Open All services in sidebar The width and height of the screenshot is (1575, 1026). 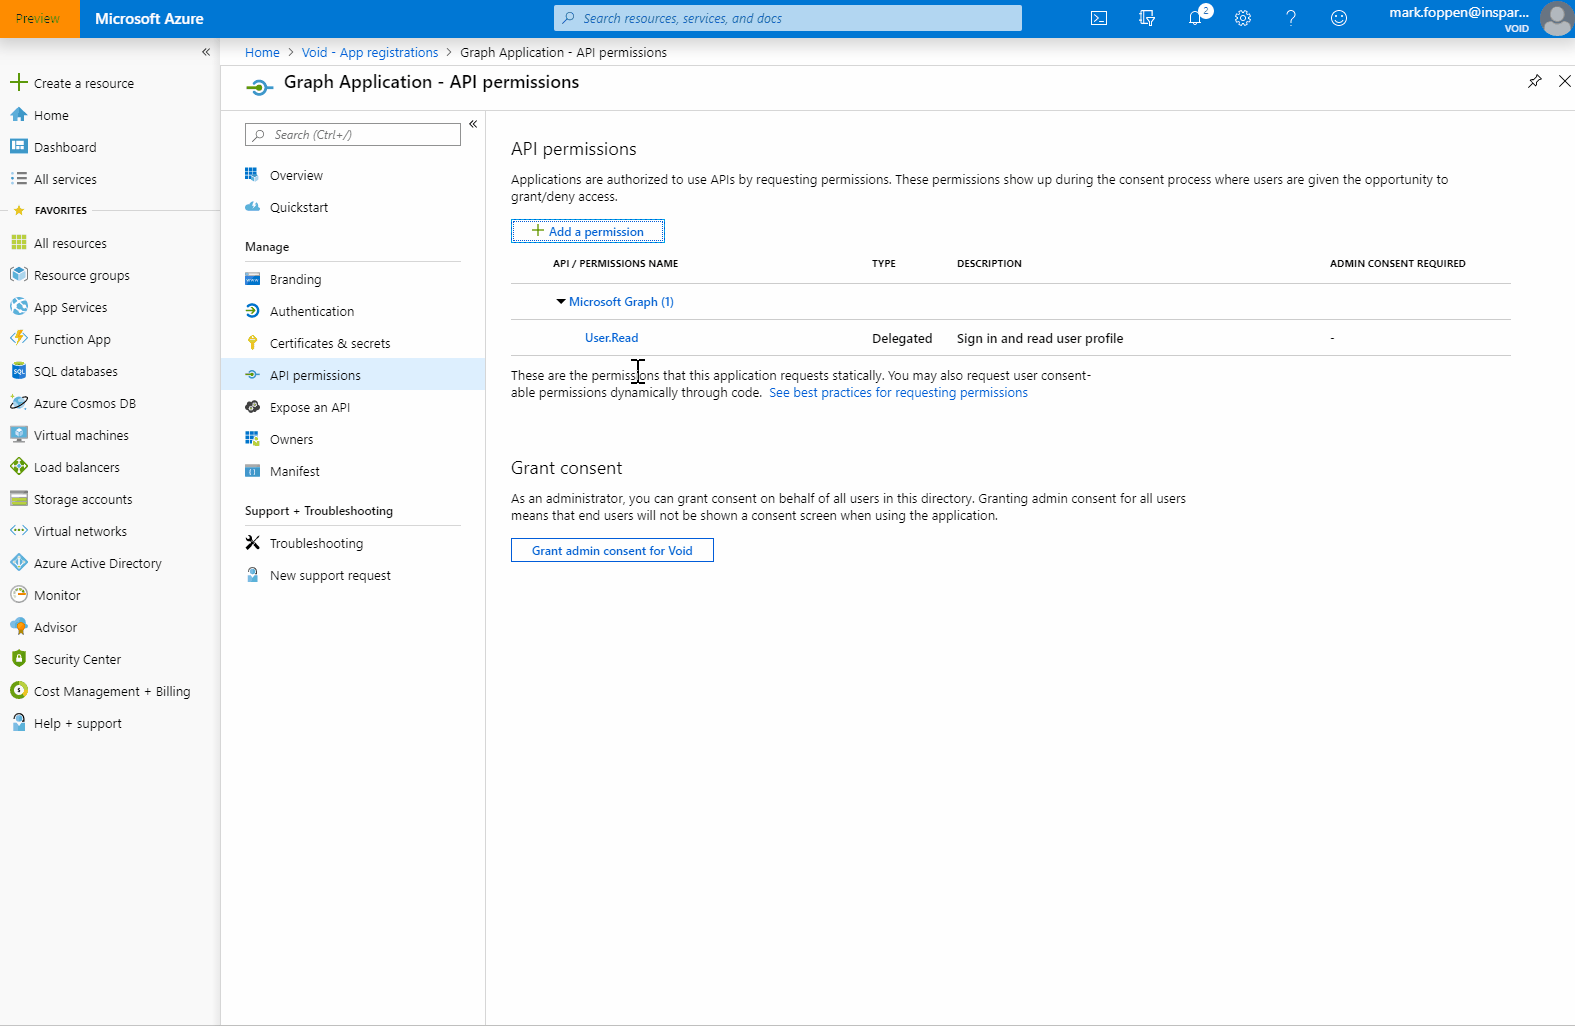pyautogui.click(x=65, y=179)
